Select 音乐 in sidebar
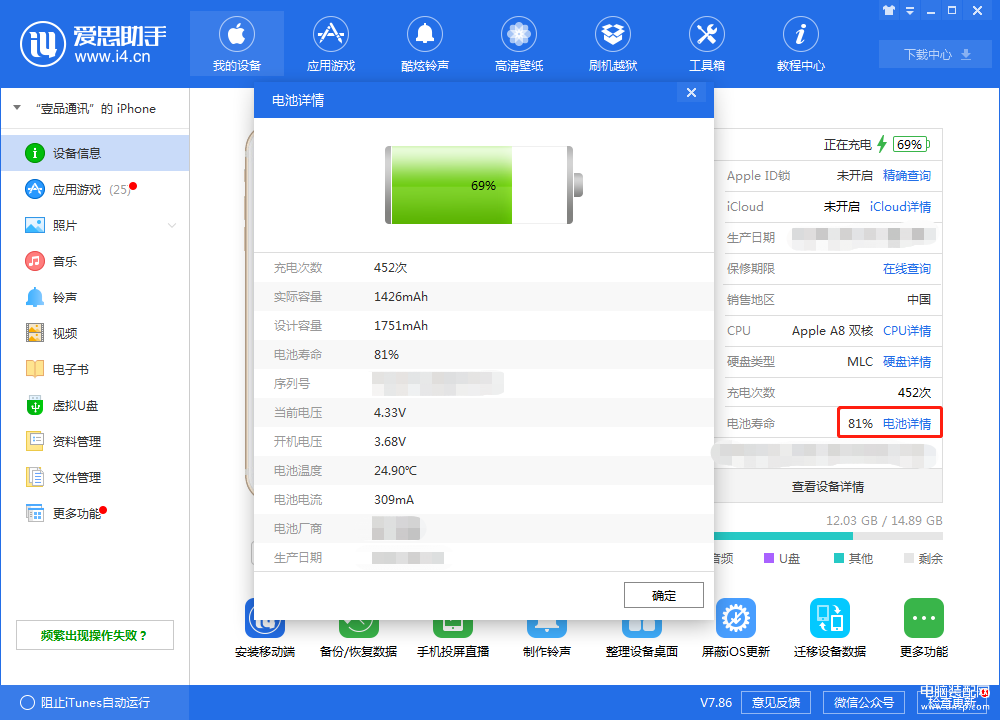Viewport: 1000px width, 720px height. click(x=95, y=261)
